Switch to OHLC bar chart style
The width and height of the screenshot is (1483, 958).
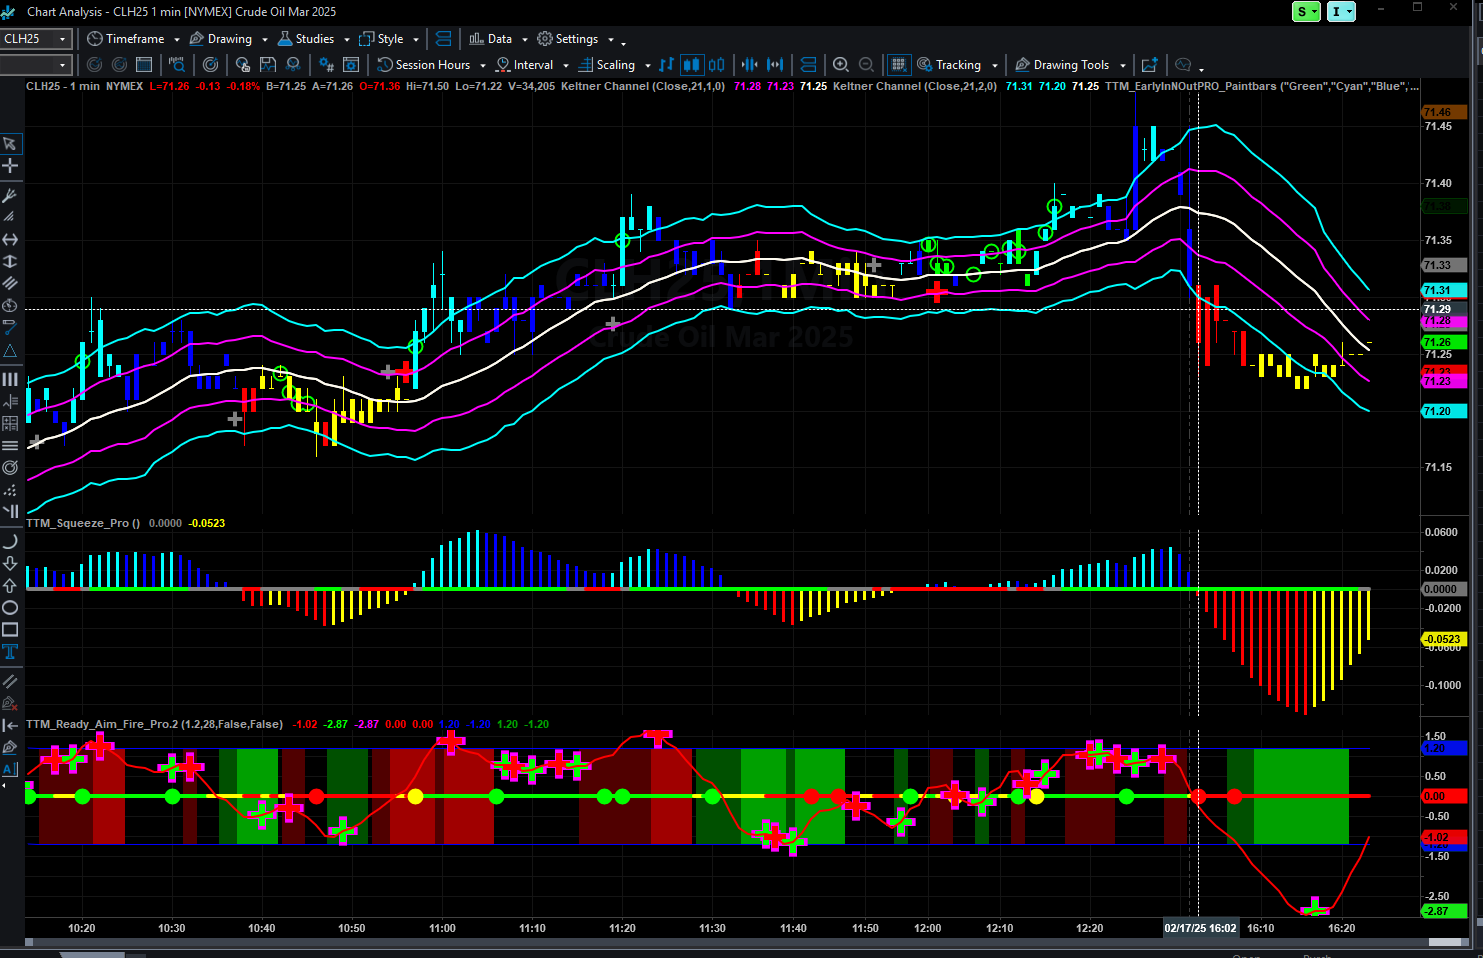[x=667, y=65]
